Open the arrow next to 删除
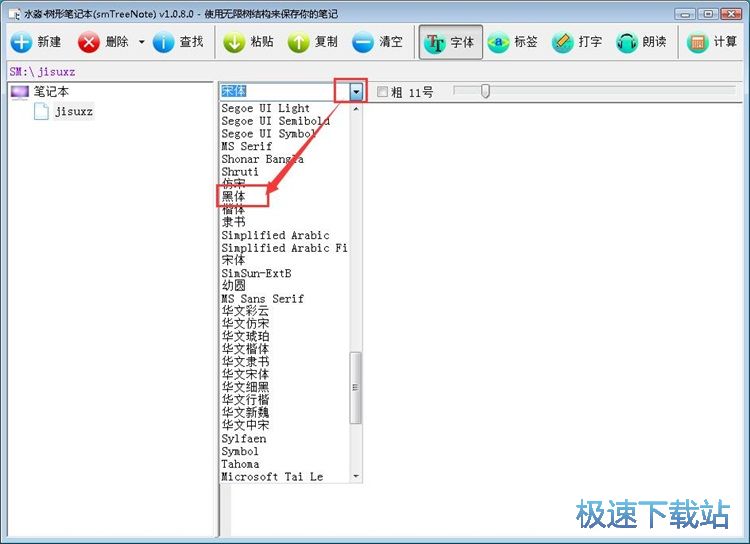This screenshot has height=544, width=750. 142,42
